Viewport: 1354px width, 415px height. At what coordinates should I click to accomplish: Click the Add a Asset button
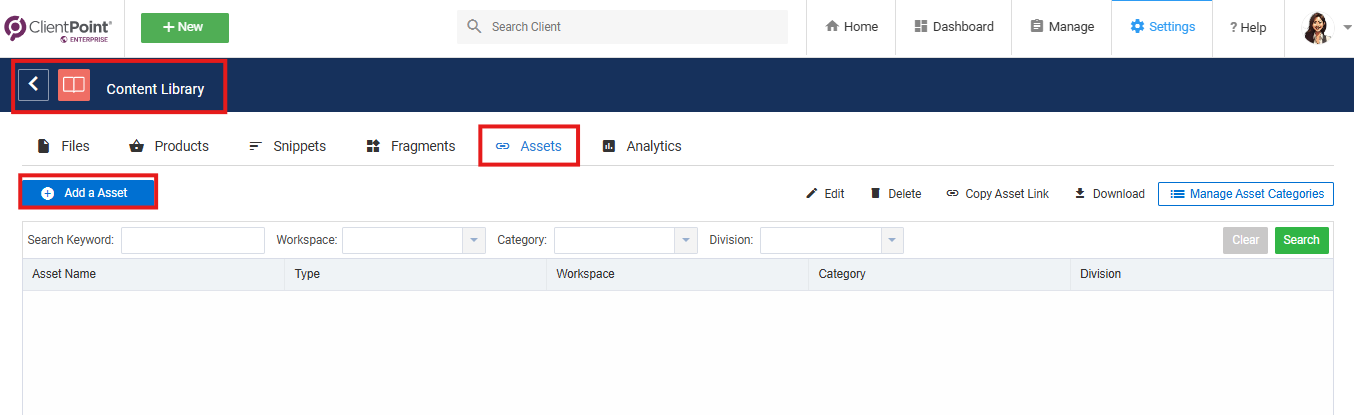tap(88, 193)
